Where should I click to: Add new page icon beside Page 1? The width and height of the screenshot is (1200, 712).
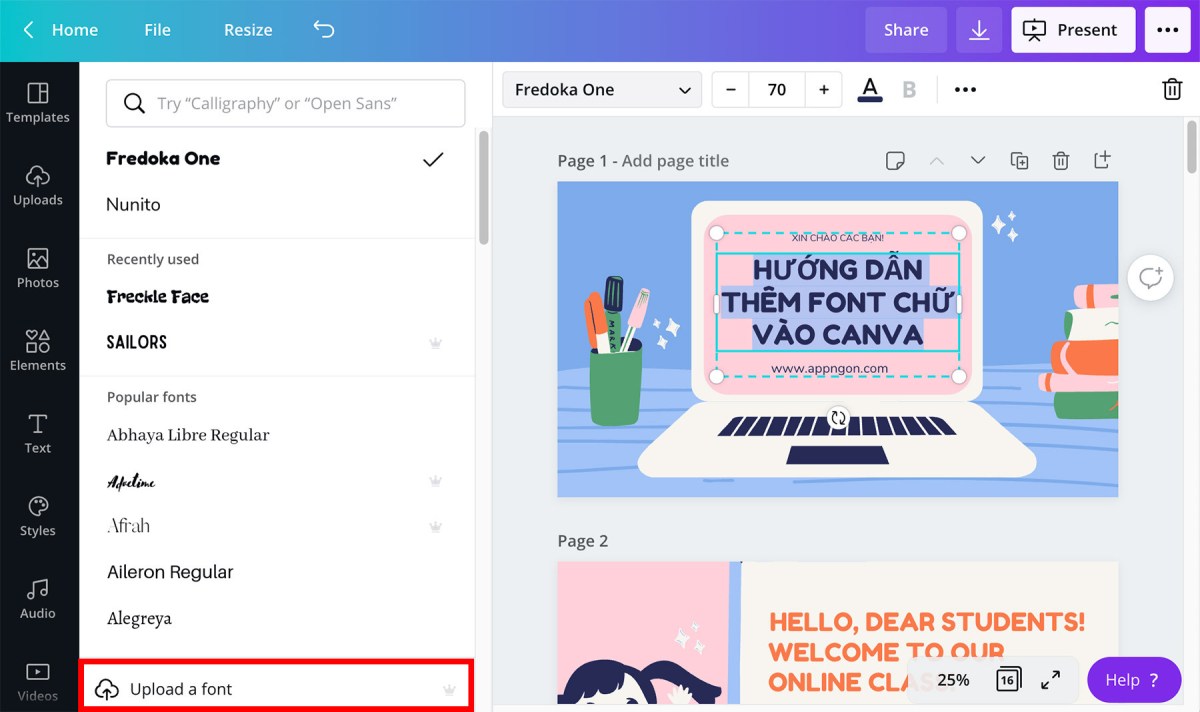tap(1101, 160)
